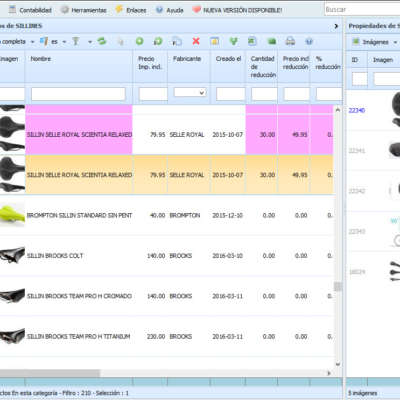Open the Contabilidad menu
This screenshot has width=400, height=400.
(30, 10)
